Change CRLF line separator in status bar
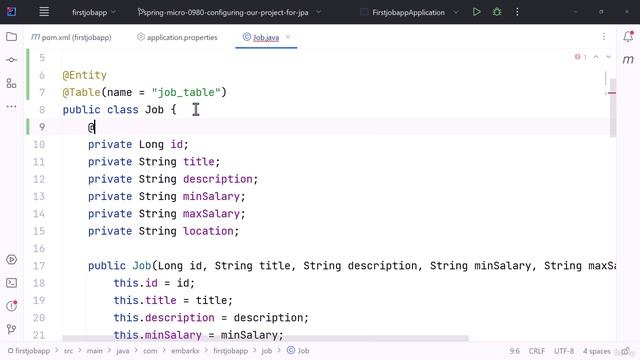Image resolution: width=640 pixels, height=360 pixels. click(x=536, y=351)
